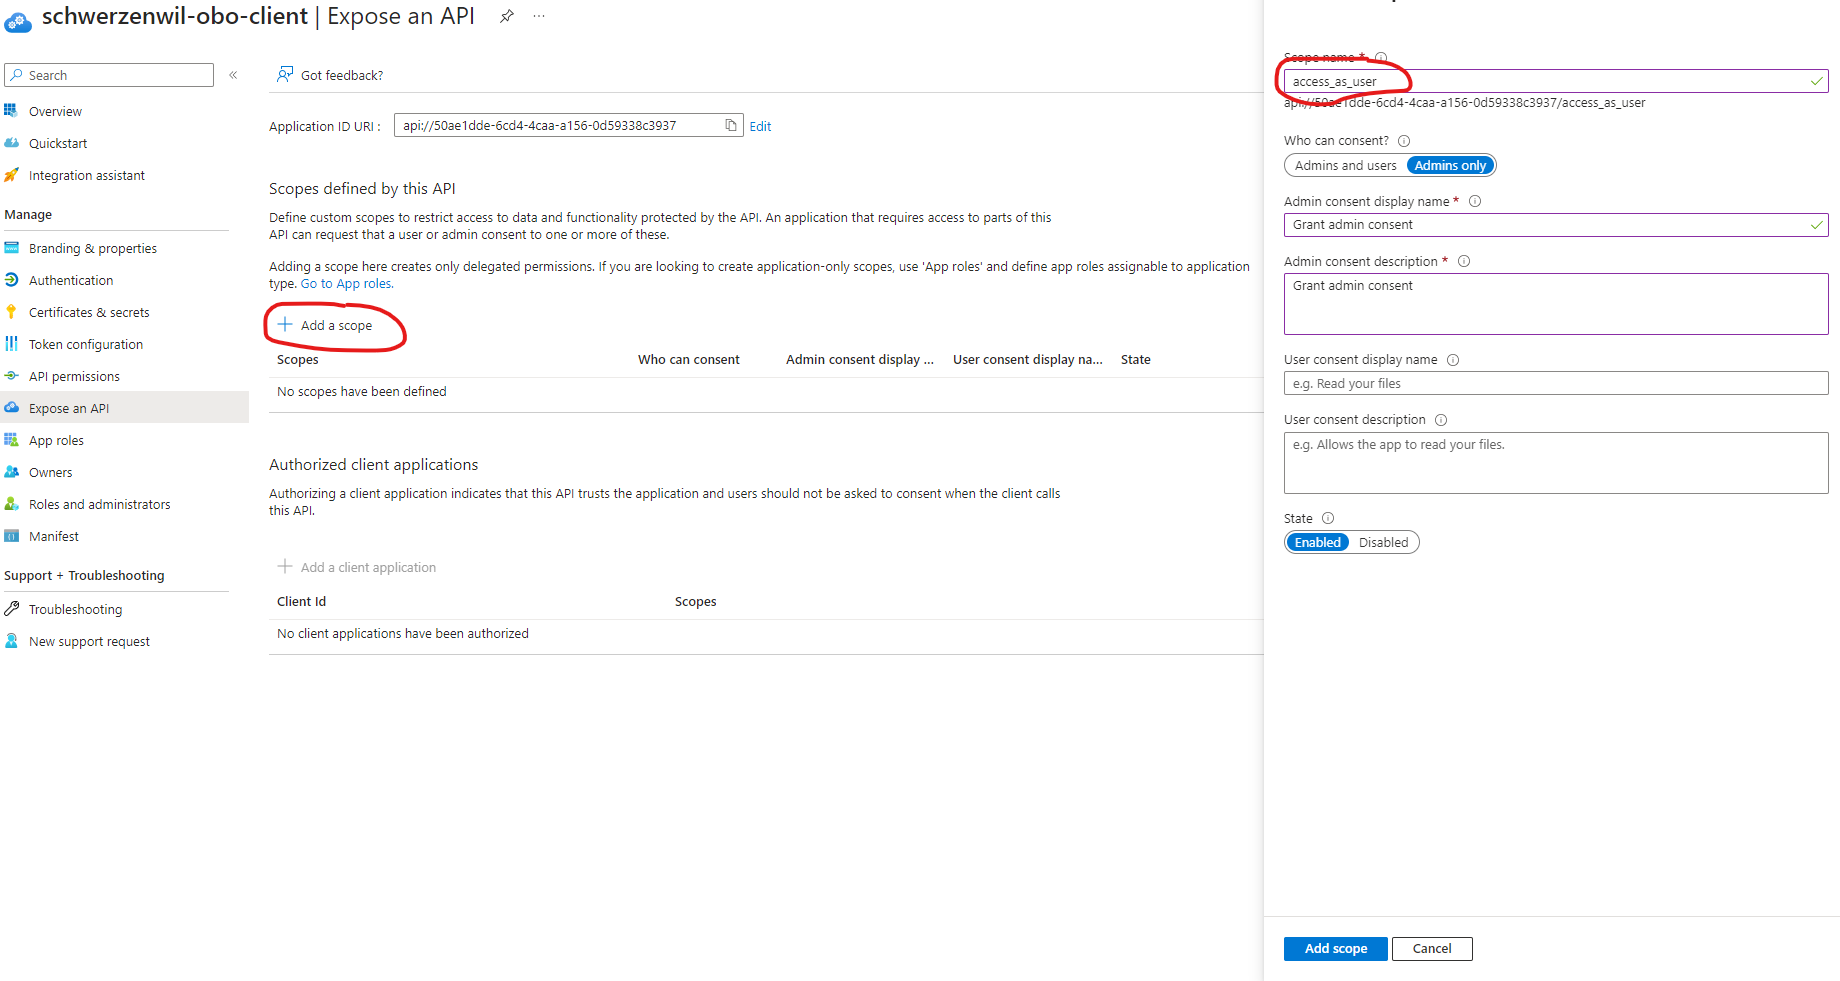Edit the Application ID URI
The width and height of the screenshot is (1840, 981).
coord(760,127)
